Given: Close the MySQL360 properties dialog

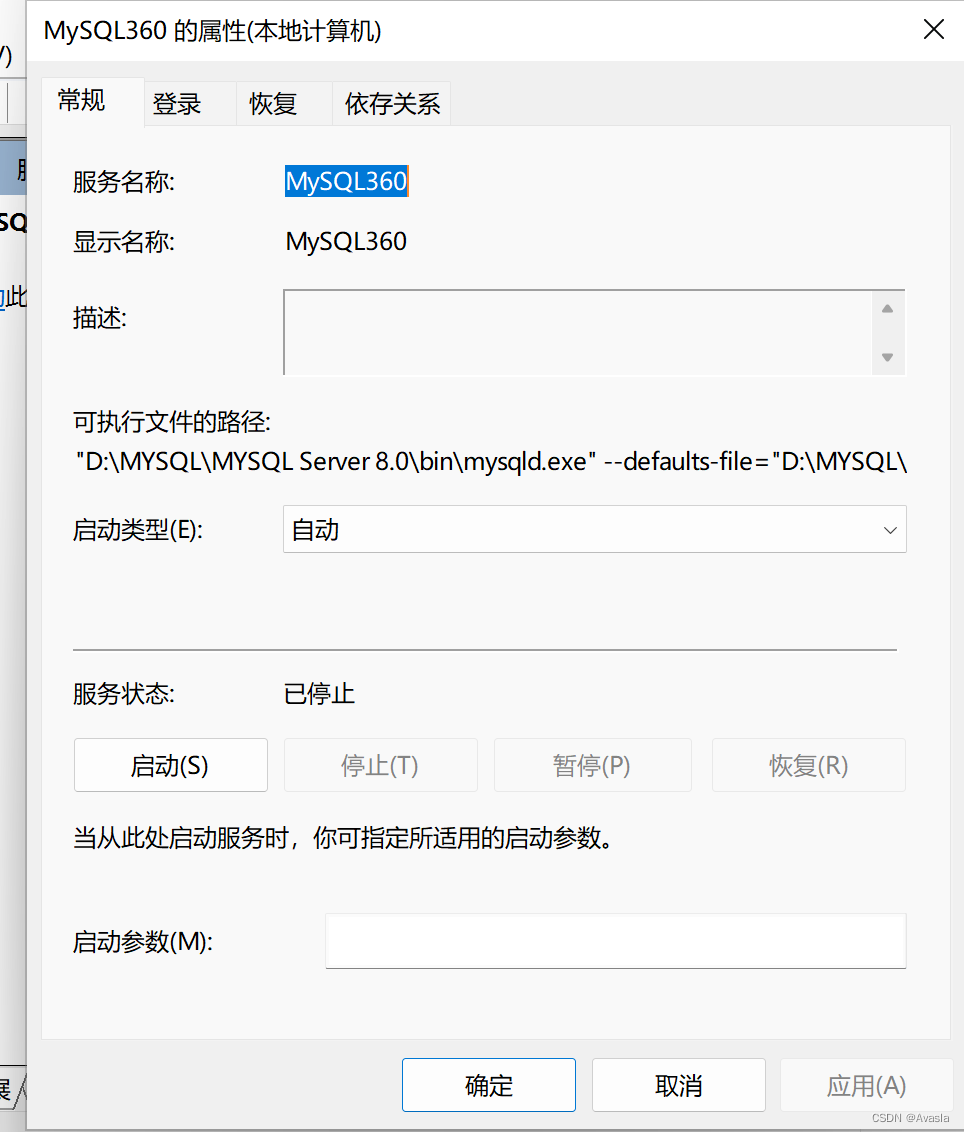Looking at the screenshot, I should (x=934, y=30).
